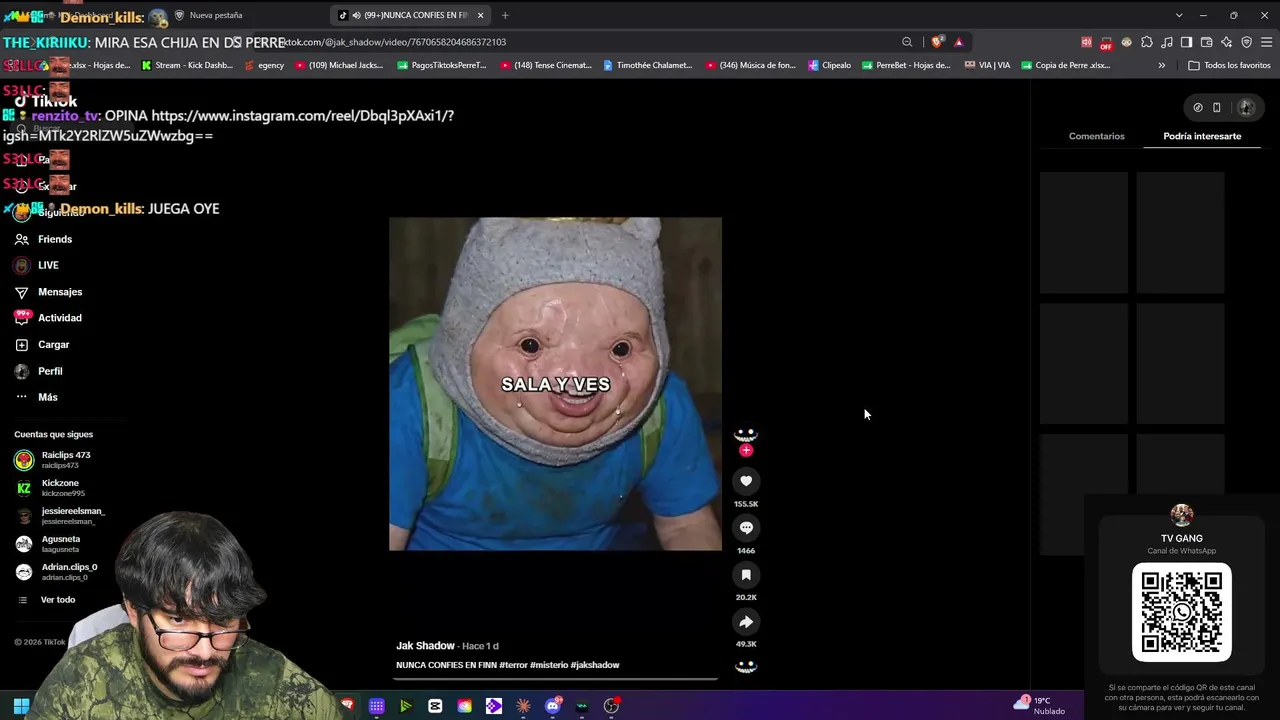Close the NUNCA CONFIES EN FINN tab
The height and width of the screenshot is (720, 1280).
[480, 15]
